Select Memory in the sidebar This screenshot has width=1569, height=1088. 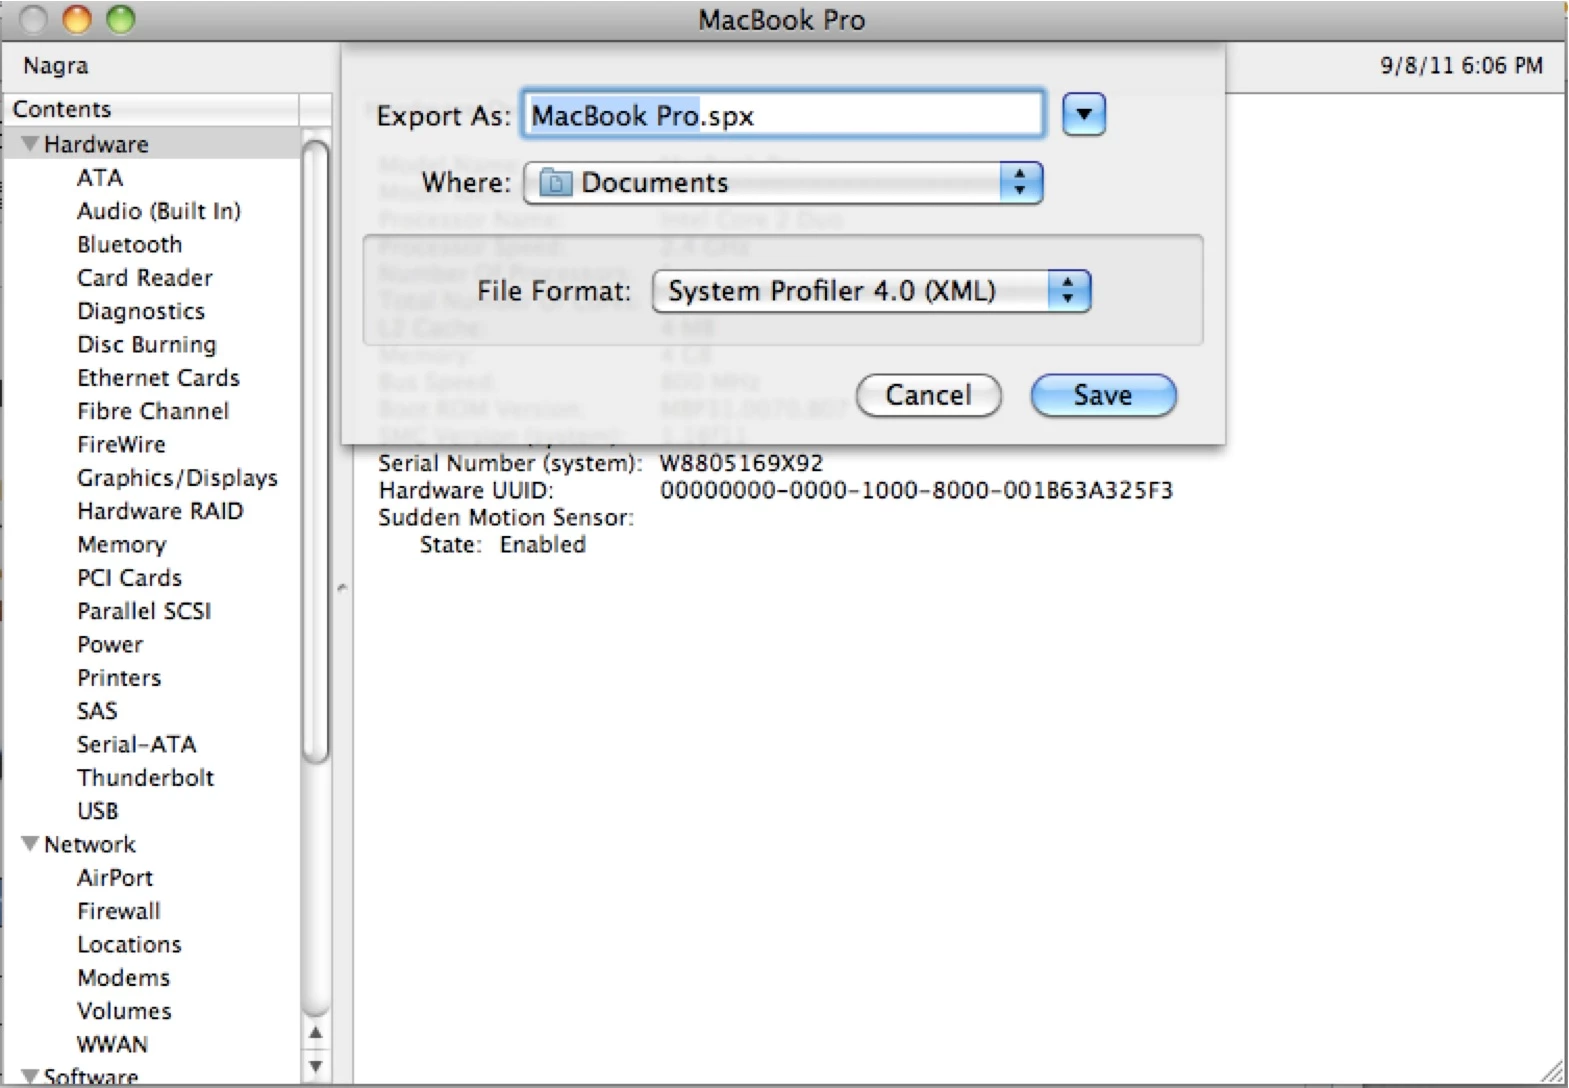point(122,545)
